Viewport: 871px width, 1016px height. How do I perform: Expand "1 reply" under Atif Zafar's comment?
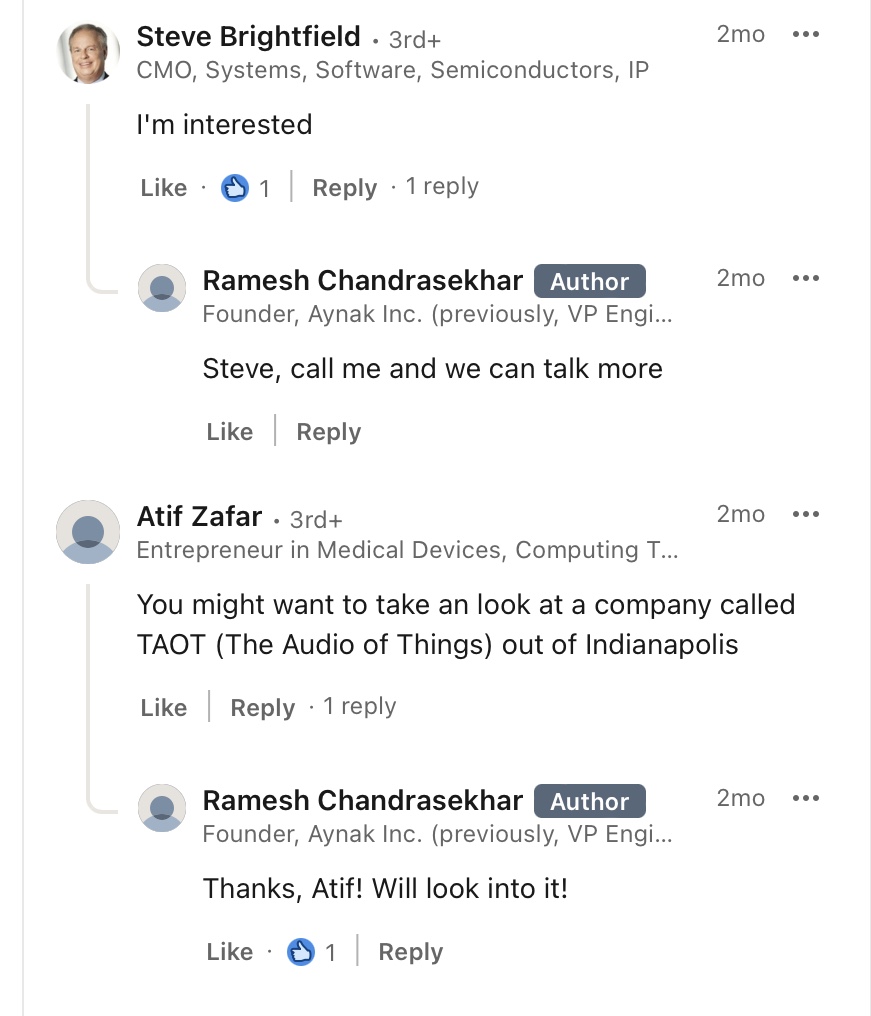(x=360, y=707)
